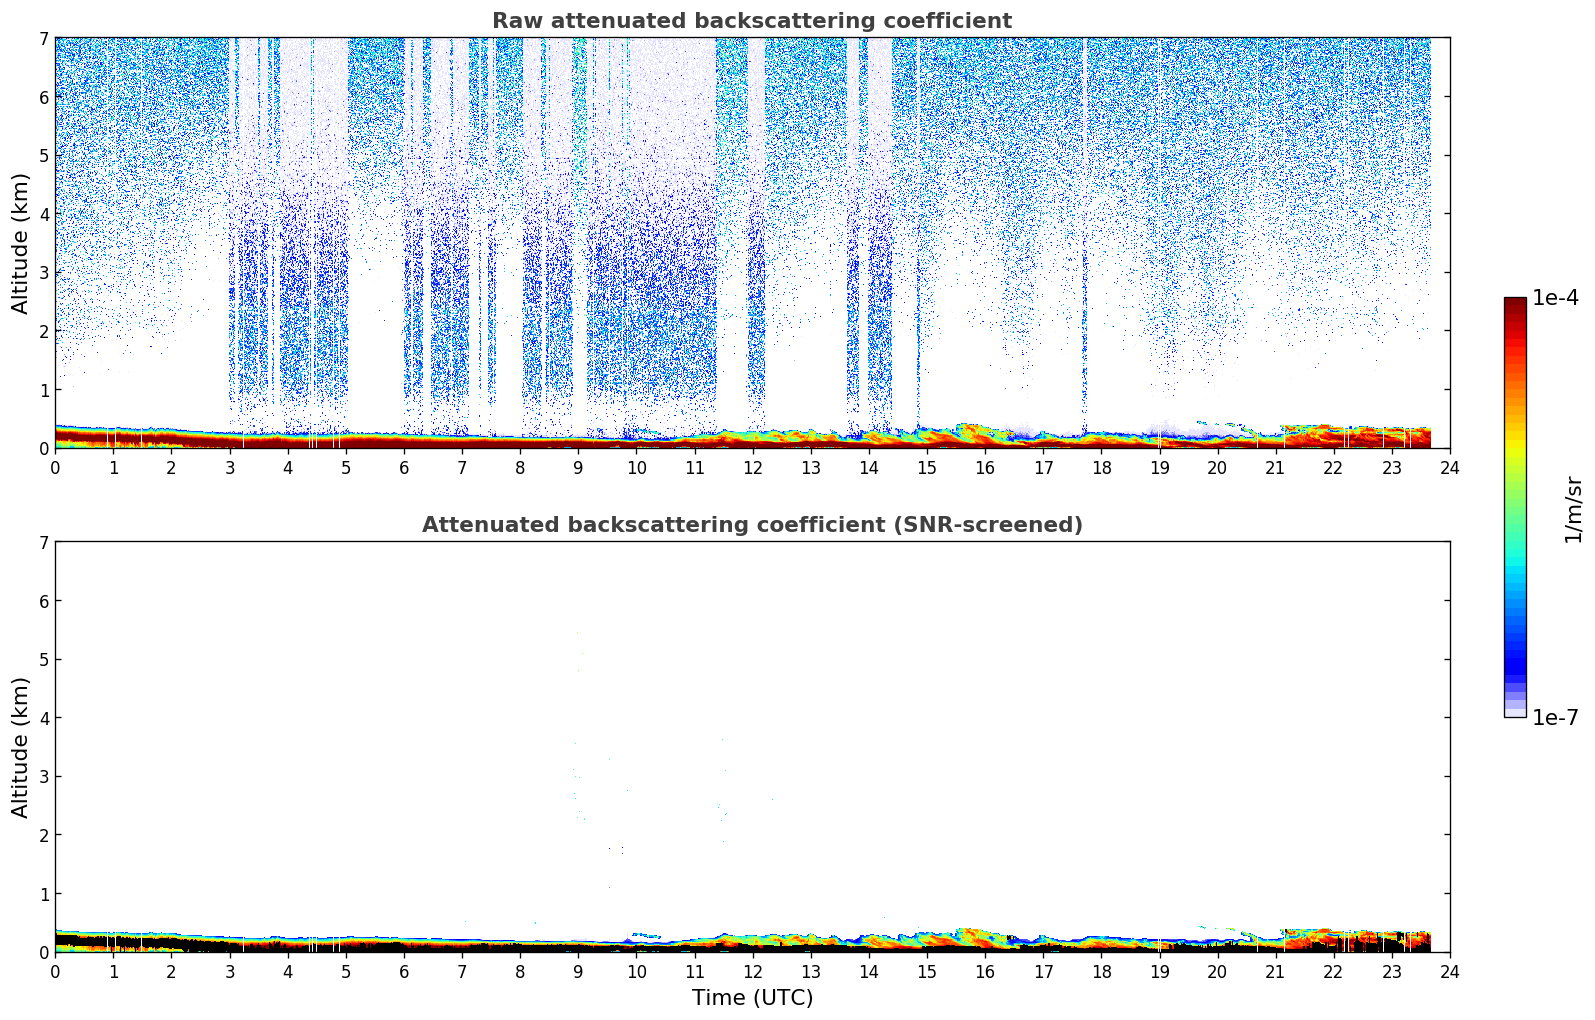Click the 'Attenuated backscattering coefficient (SNR-screened)' title
Image resolution: width=1595 pixels, height=1020 pixels.
[x=751, y=525]
